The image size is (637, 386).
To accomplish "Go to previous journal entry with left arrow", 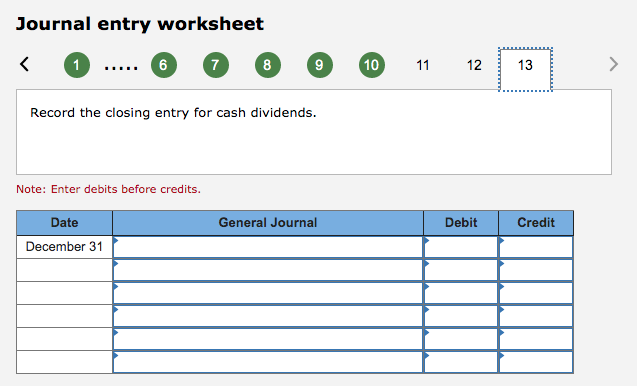I will point(24,64).
